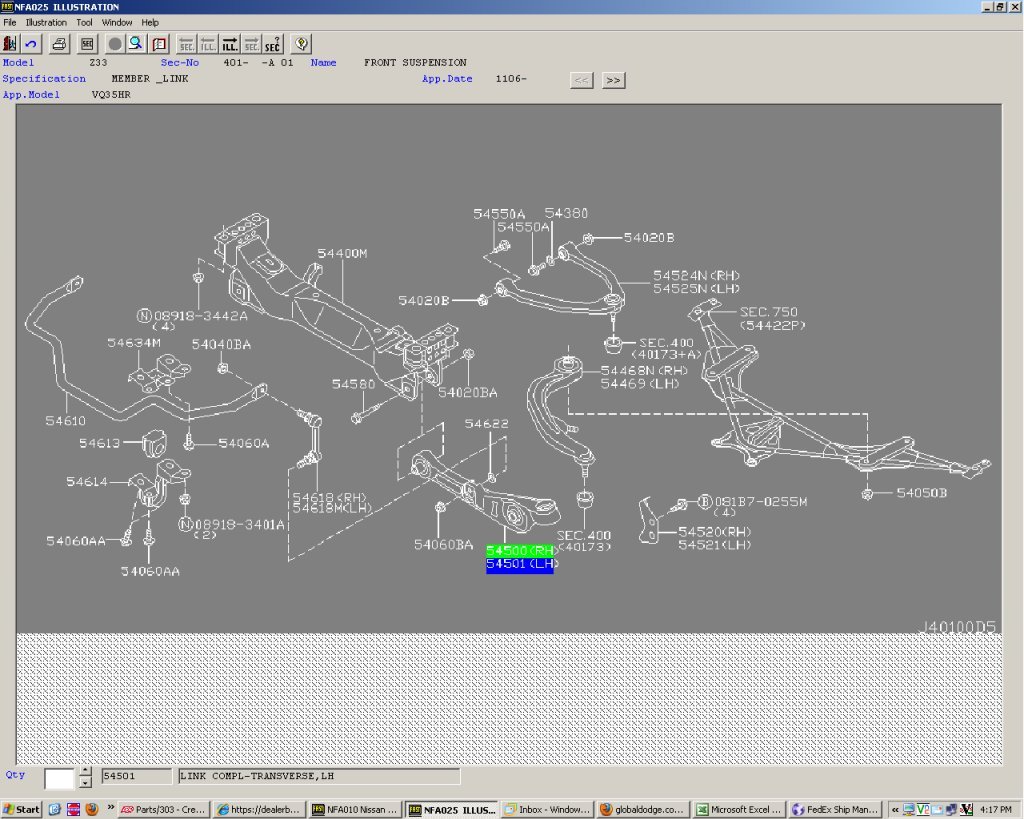Launch Firefox from the Quick Launch bar

91,809
